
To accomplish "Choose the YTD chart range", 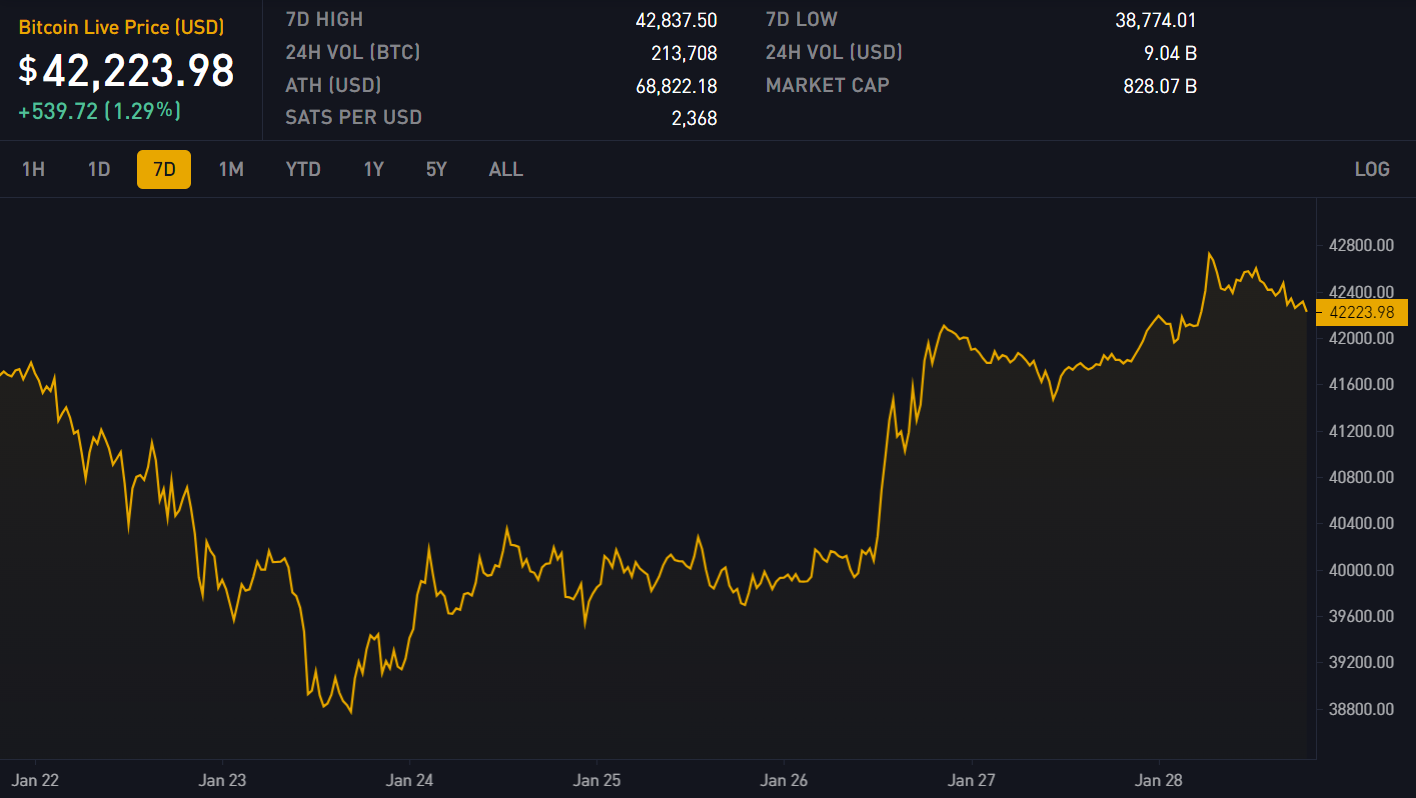I will click(303, 169).
